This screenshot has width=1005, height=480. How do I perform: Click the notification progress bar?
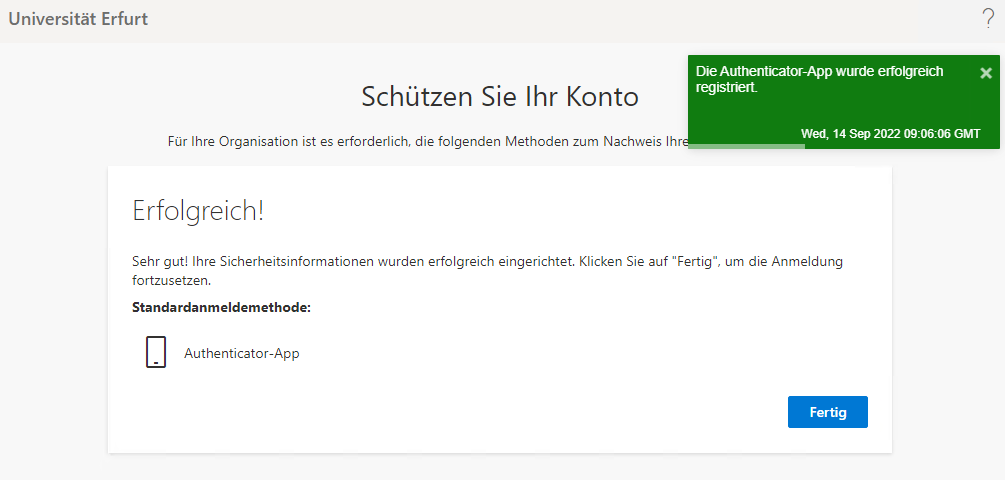747,146
